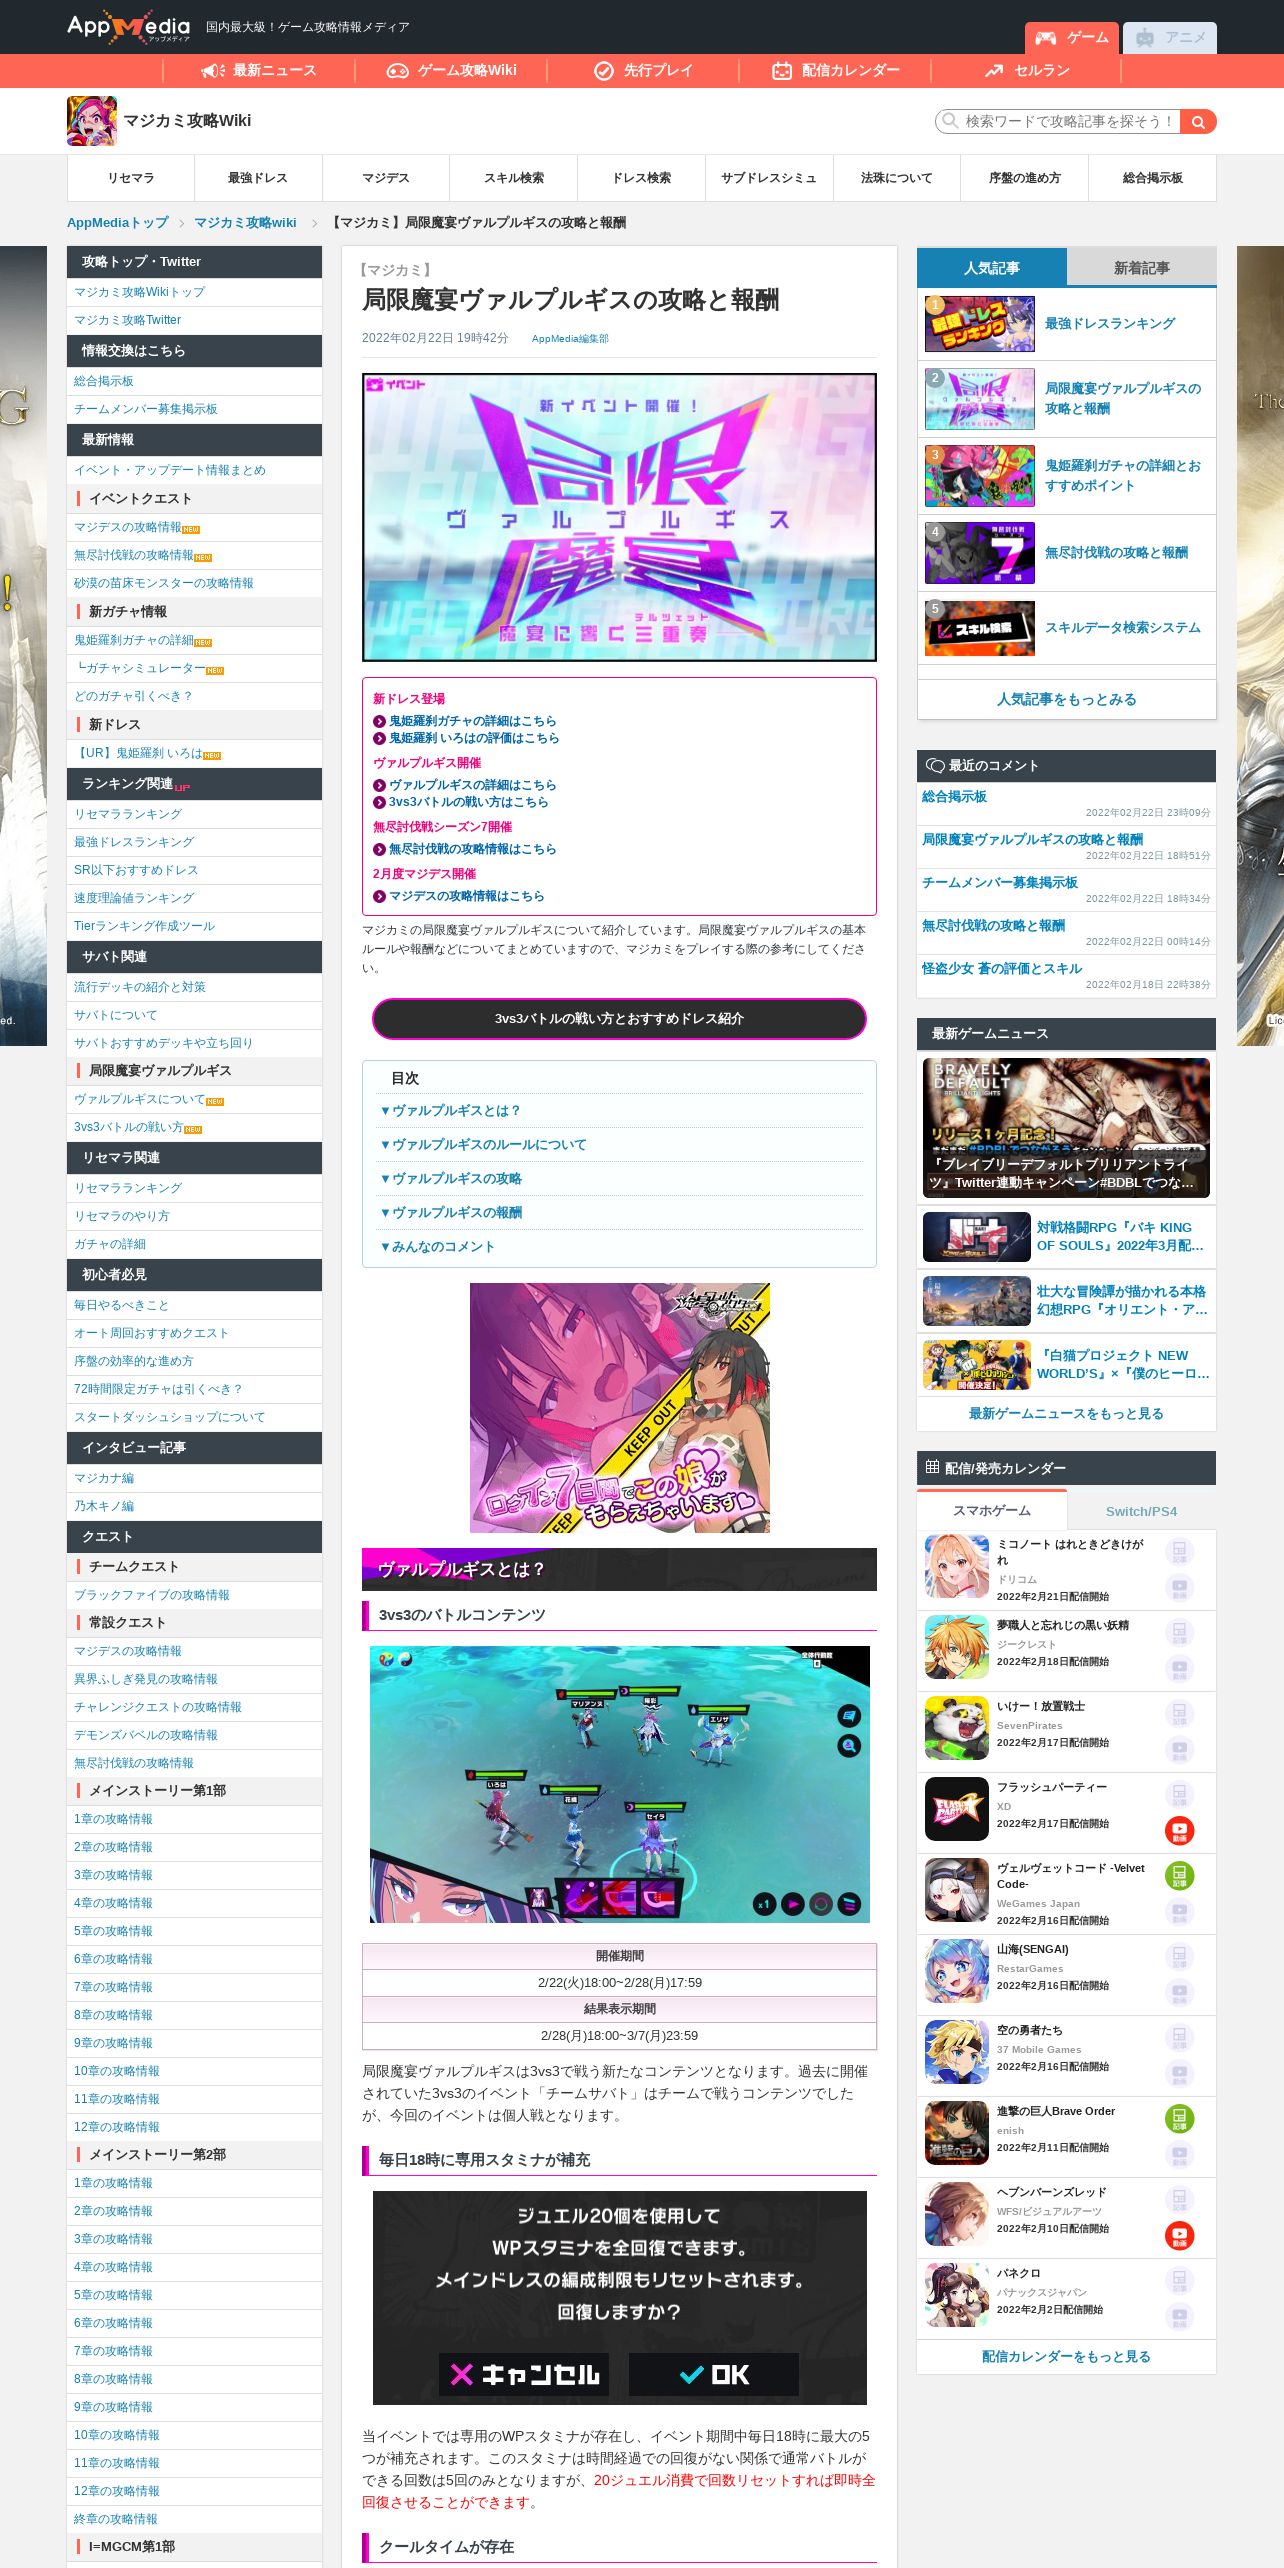
Task: Click the green article icon for 進撃の巨人Brave Order
Action: pos(1180,2119)
